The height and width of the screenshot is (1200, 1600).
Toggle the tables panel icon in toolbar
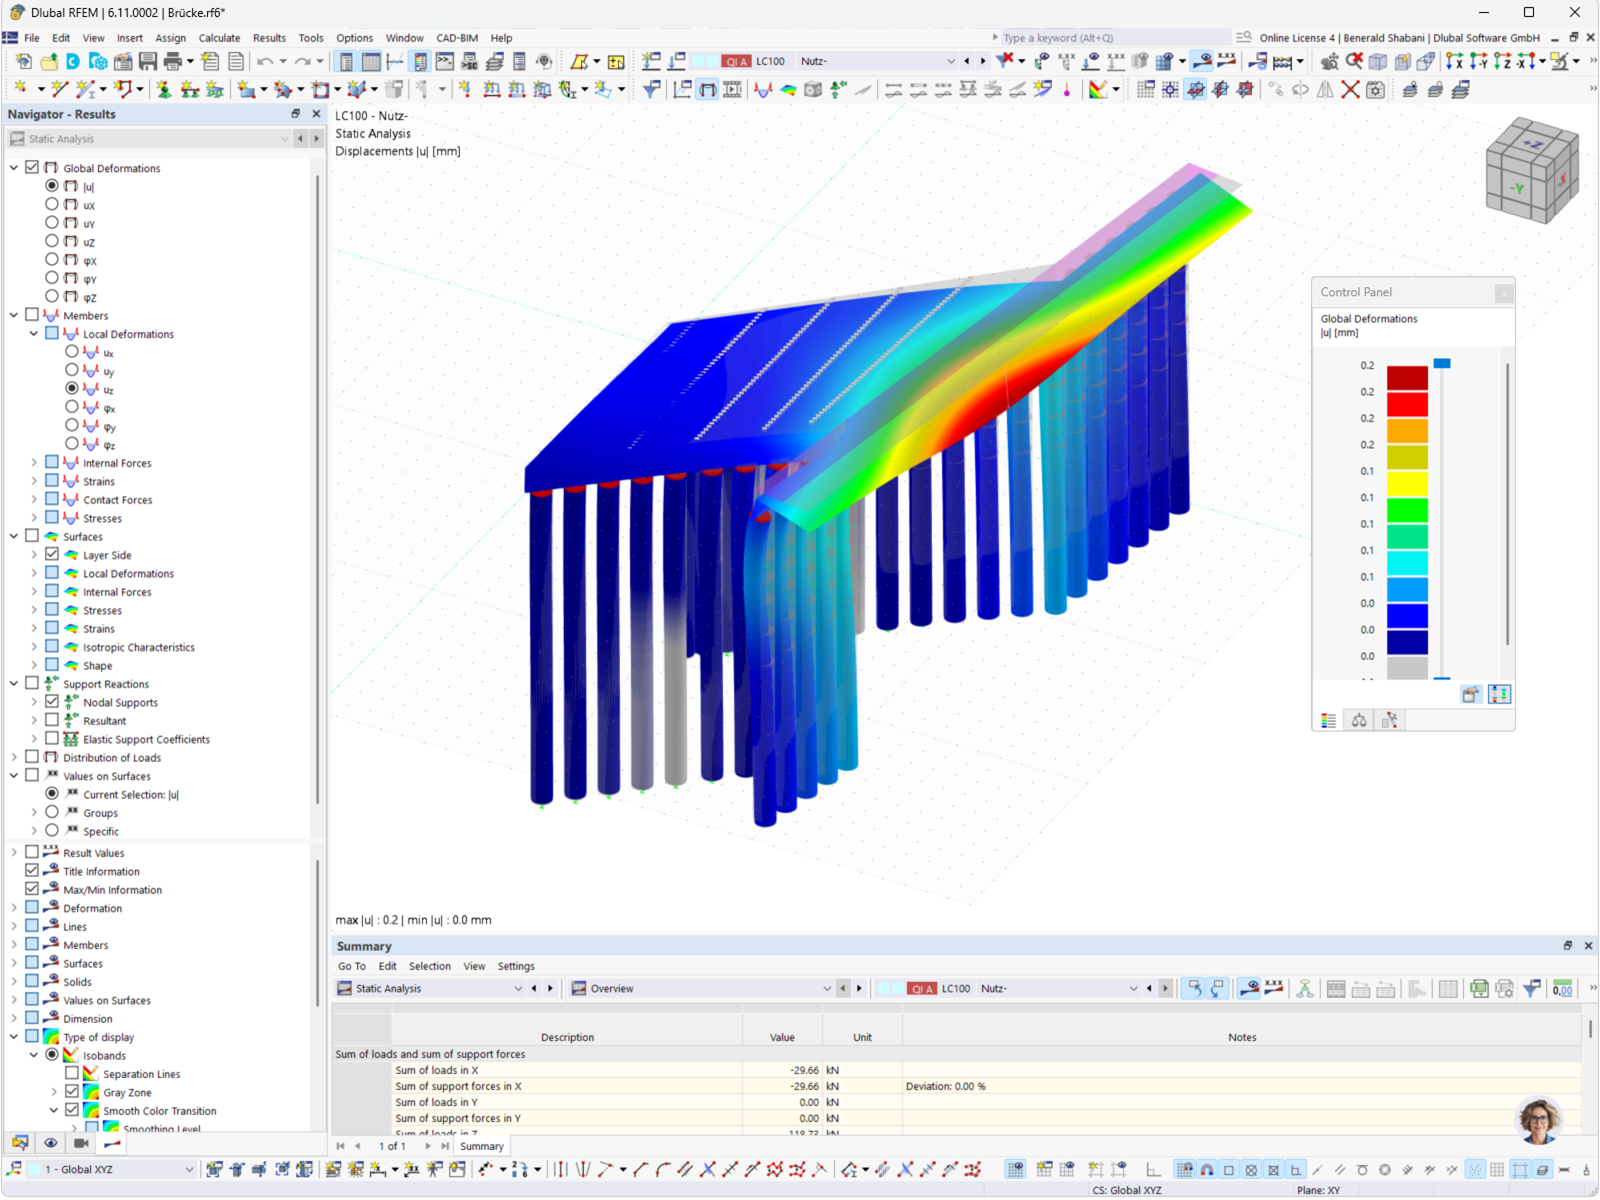click(x=371, y=62)
